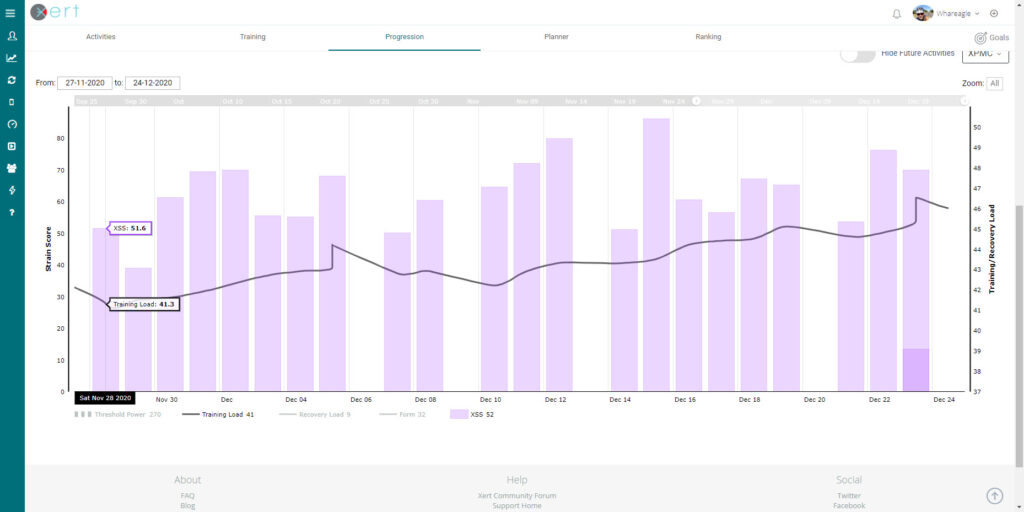Click the sync arrows icon in the sidebar
The height and width of the screenshot is (512, 1024).
click(11, 80)
